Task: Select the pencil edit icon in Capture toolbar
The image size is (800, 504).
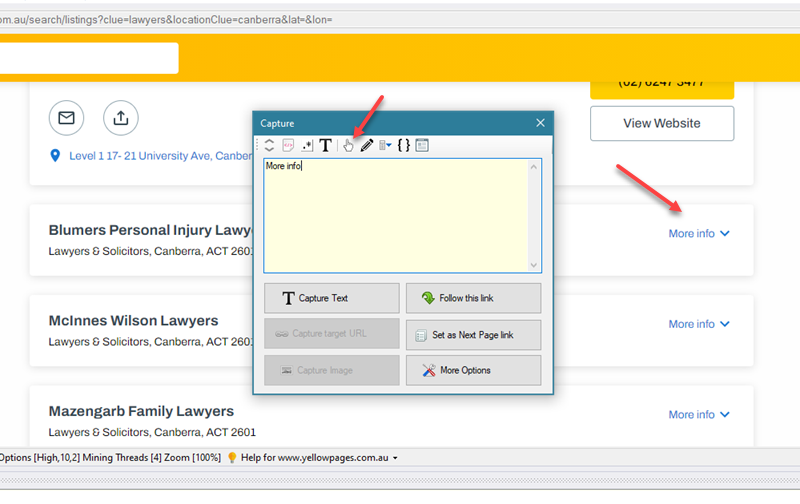Action: [366, 145]
